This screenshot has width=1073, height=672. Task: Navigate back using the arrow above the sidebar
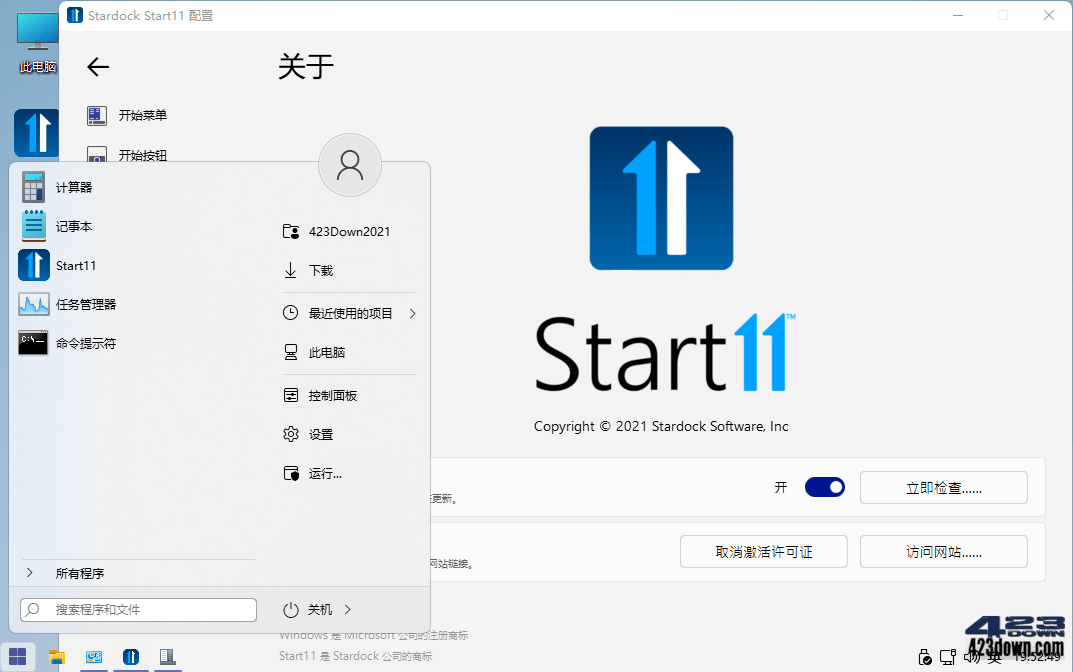[x=97, y=67]
